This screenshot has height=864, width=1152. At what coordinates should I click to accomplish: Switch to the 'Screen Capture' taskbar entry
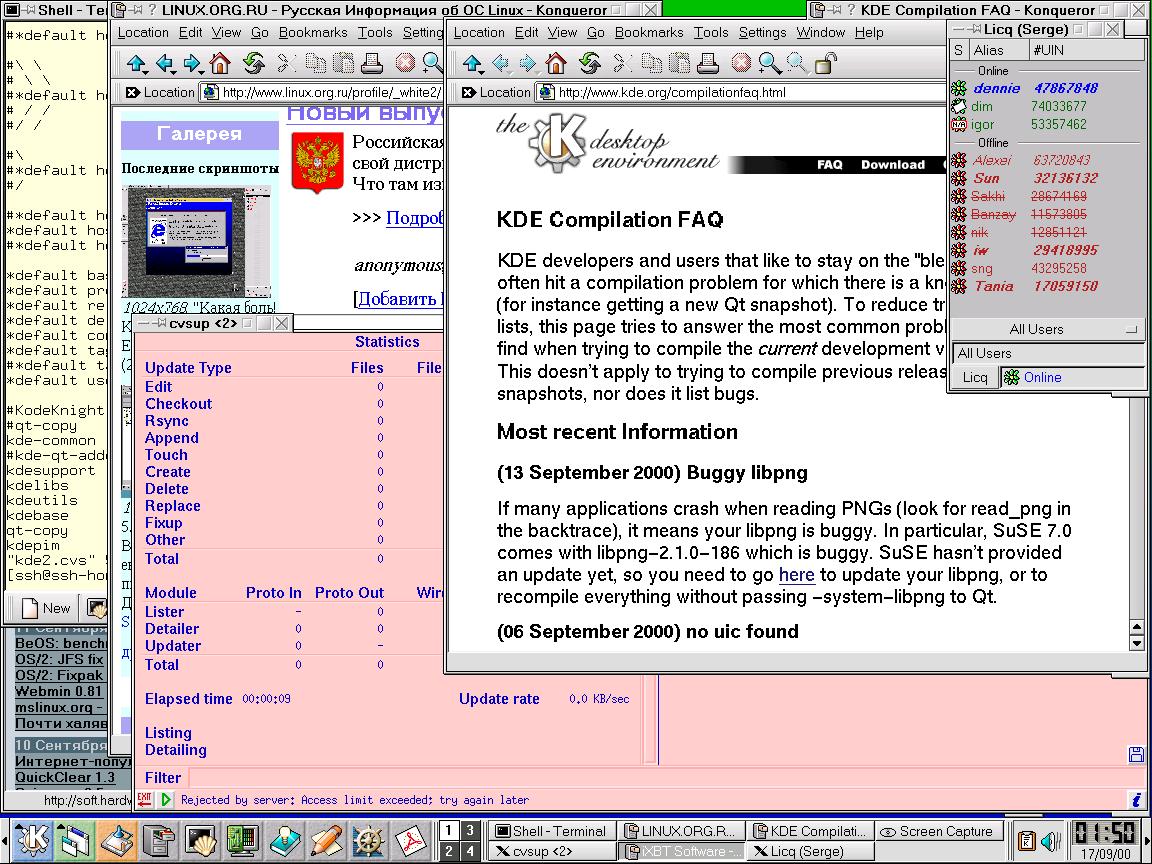click(x=937, y=831)
